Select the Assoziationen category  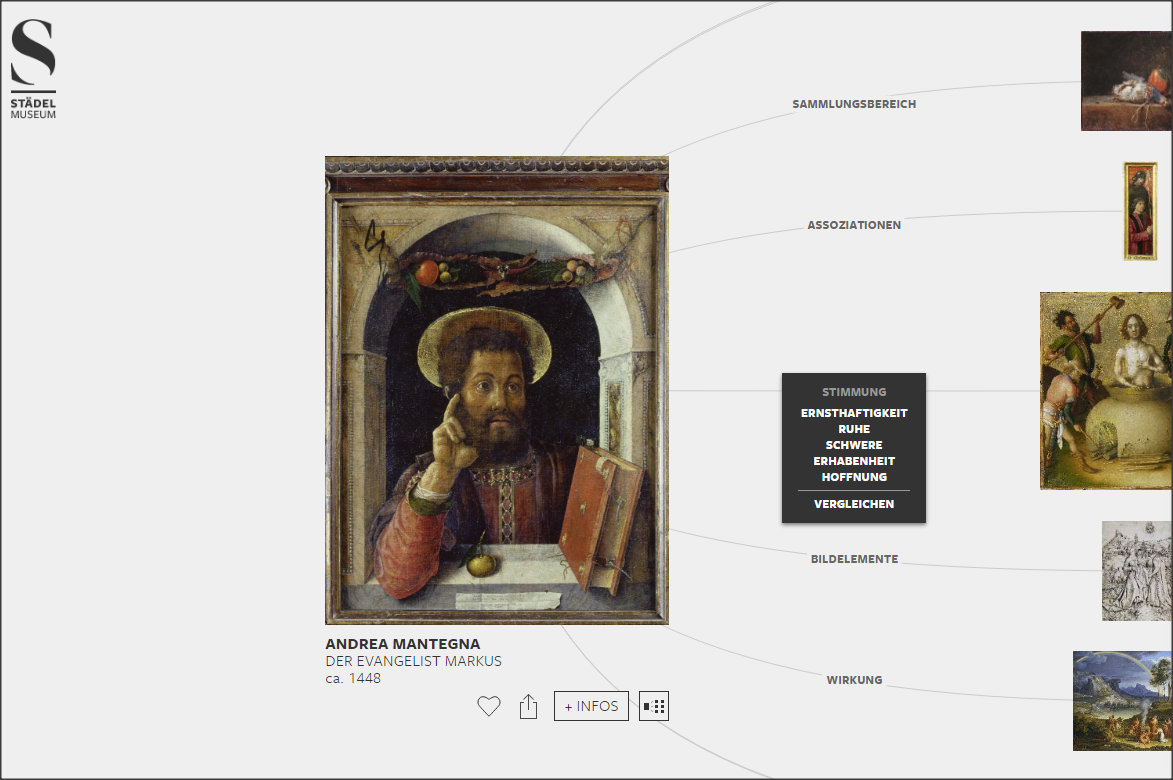coord(854,225)
